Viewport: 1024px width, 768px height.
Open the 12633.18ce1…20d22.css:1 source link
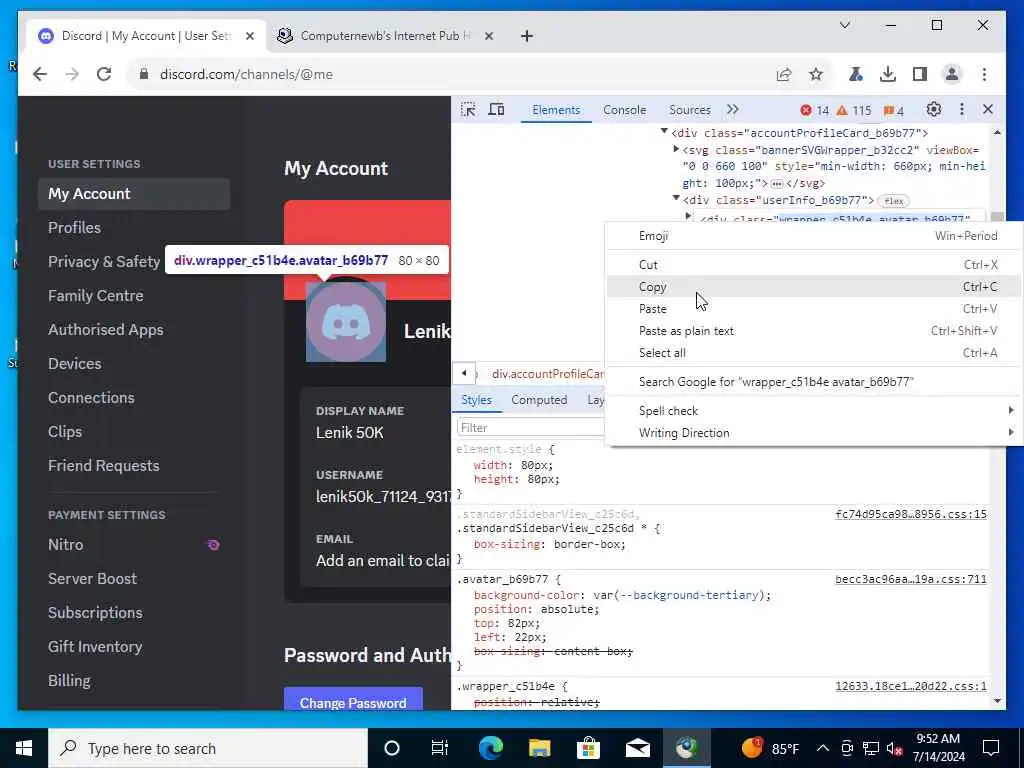[910, 686]
